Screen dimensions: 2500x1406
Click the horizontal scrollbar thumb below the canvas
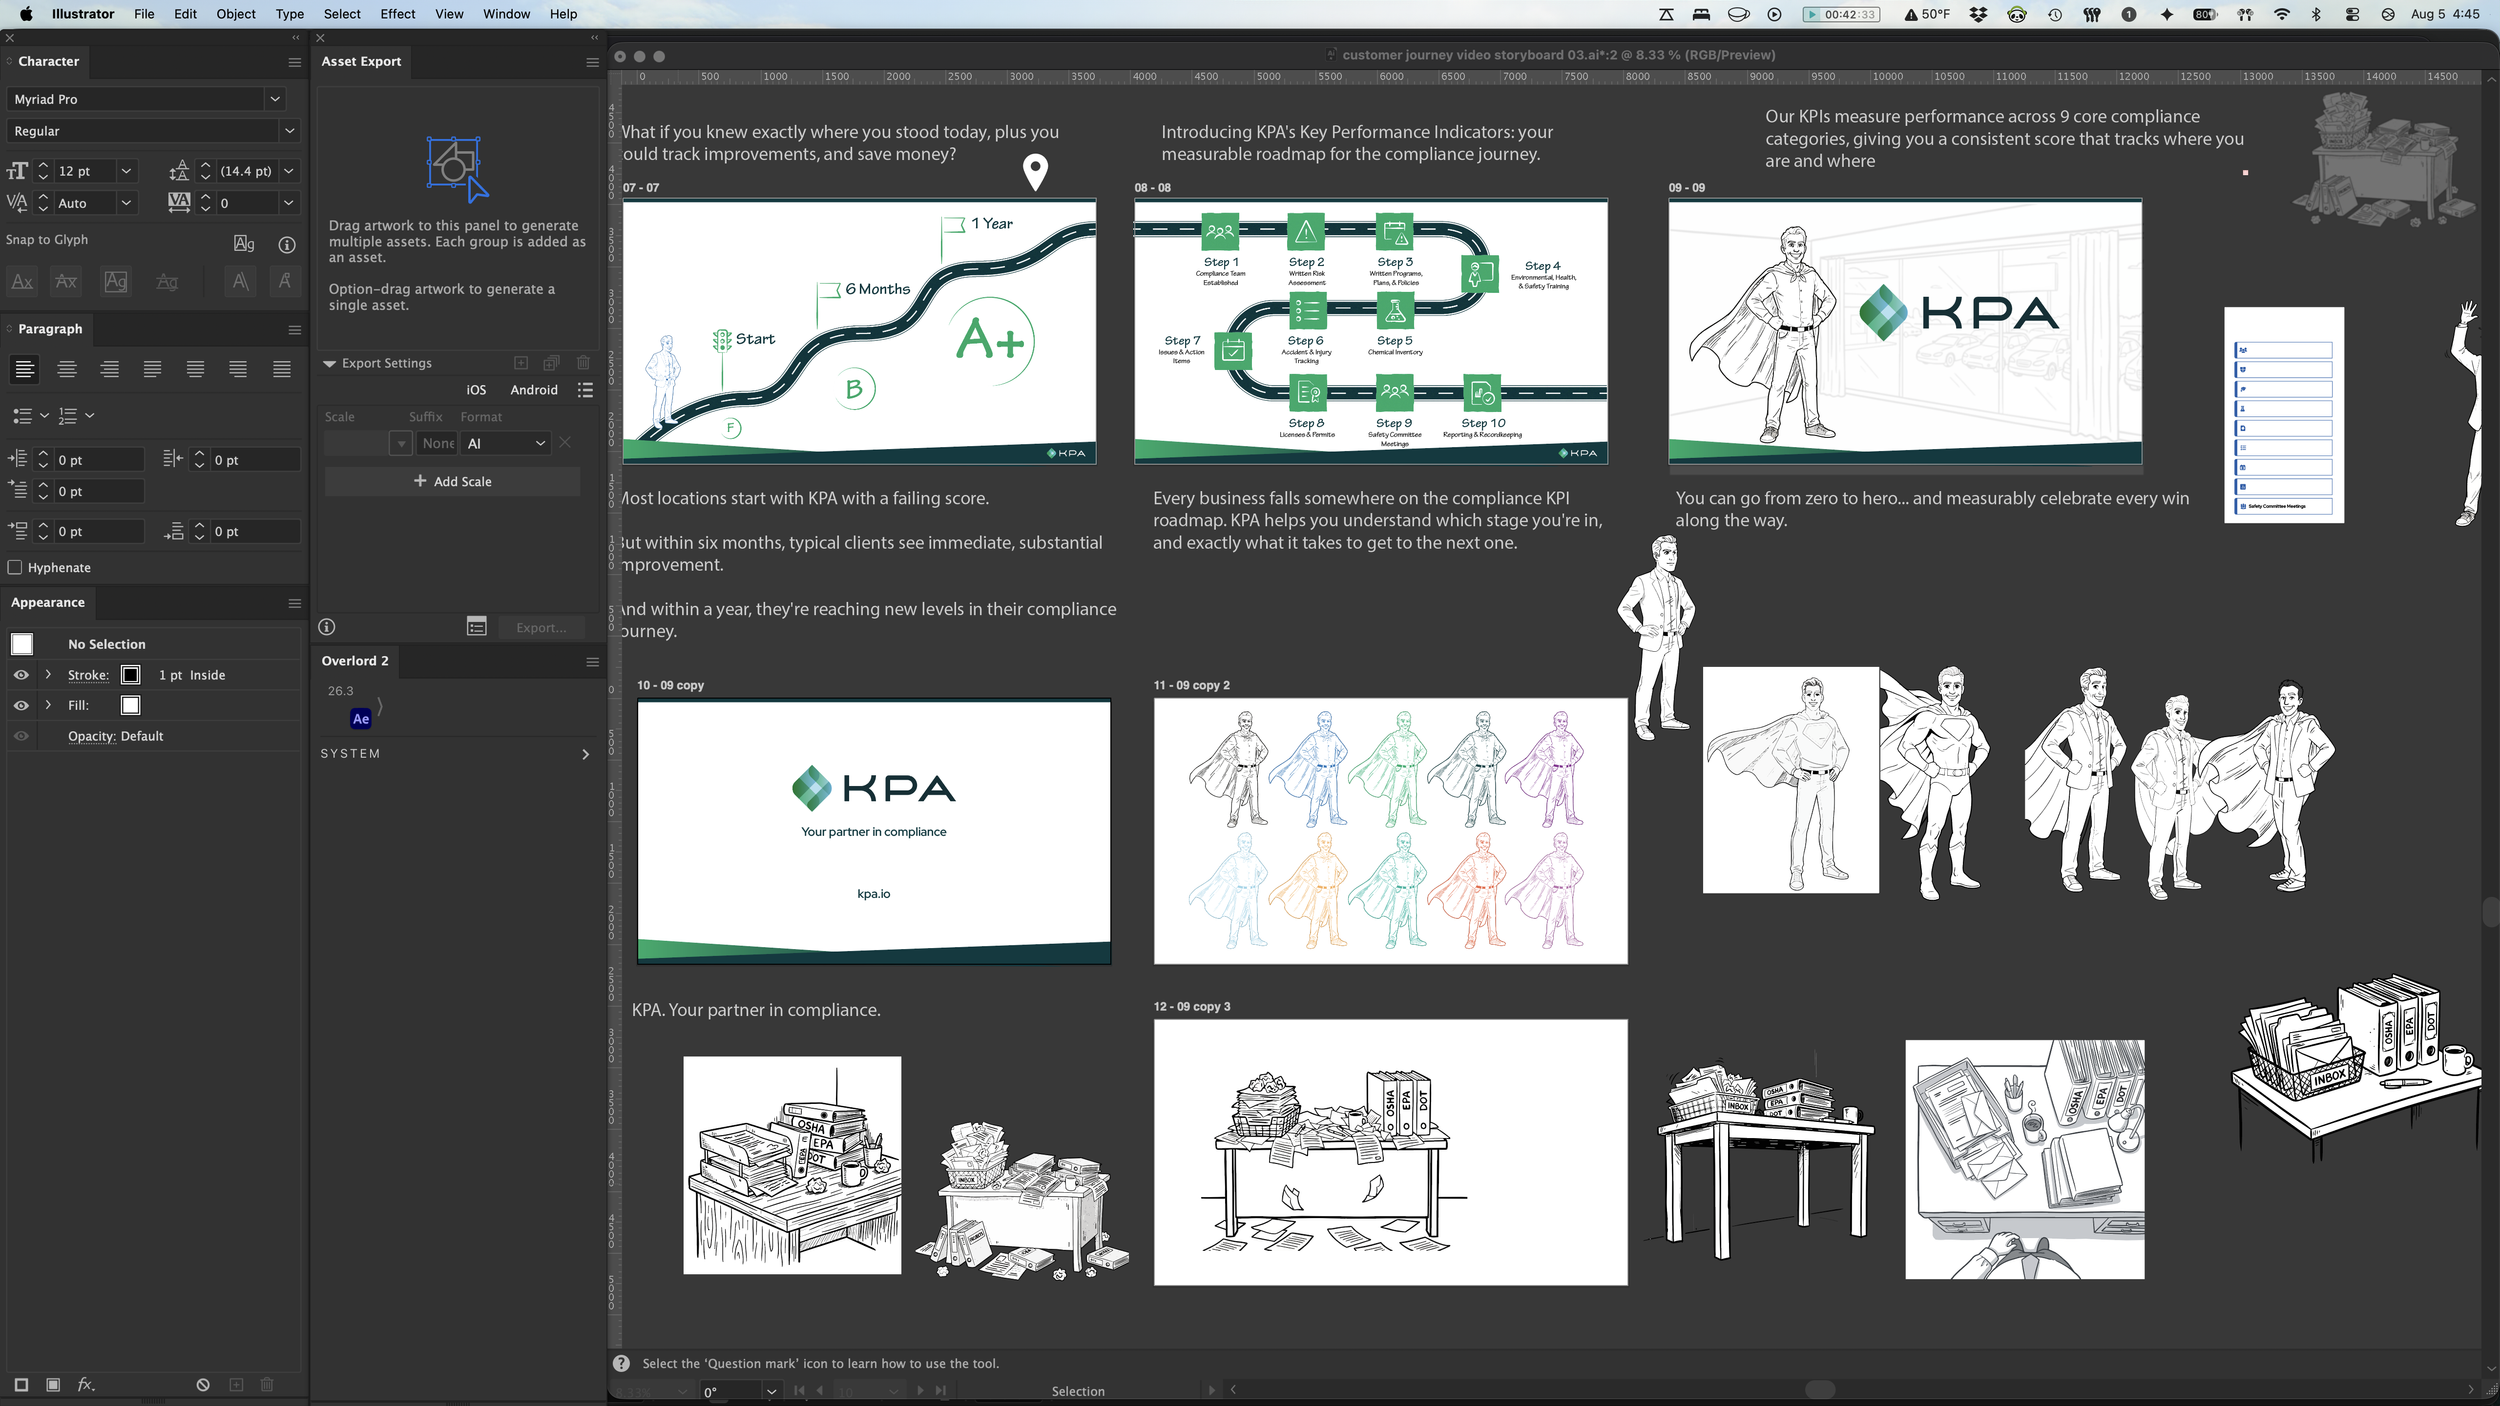click(1820, 1390)
